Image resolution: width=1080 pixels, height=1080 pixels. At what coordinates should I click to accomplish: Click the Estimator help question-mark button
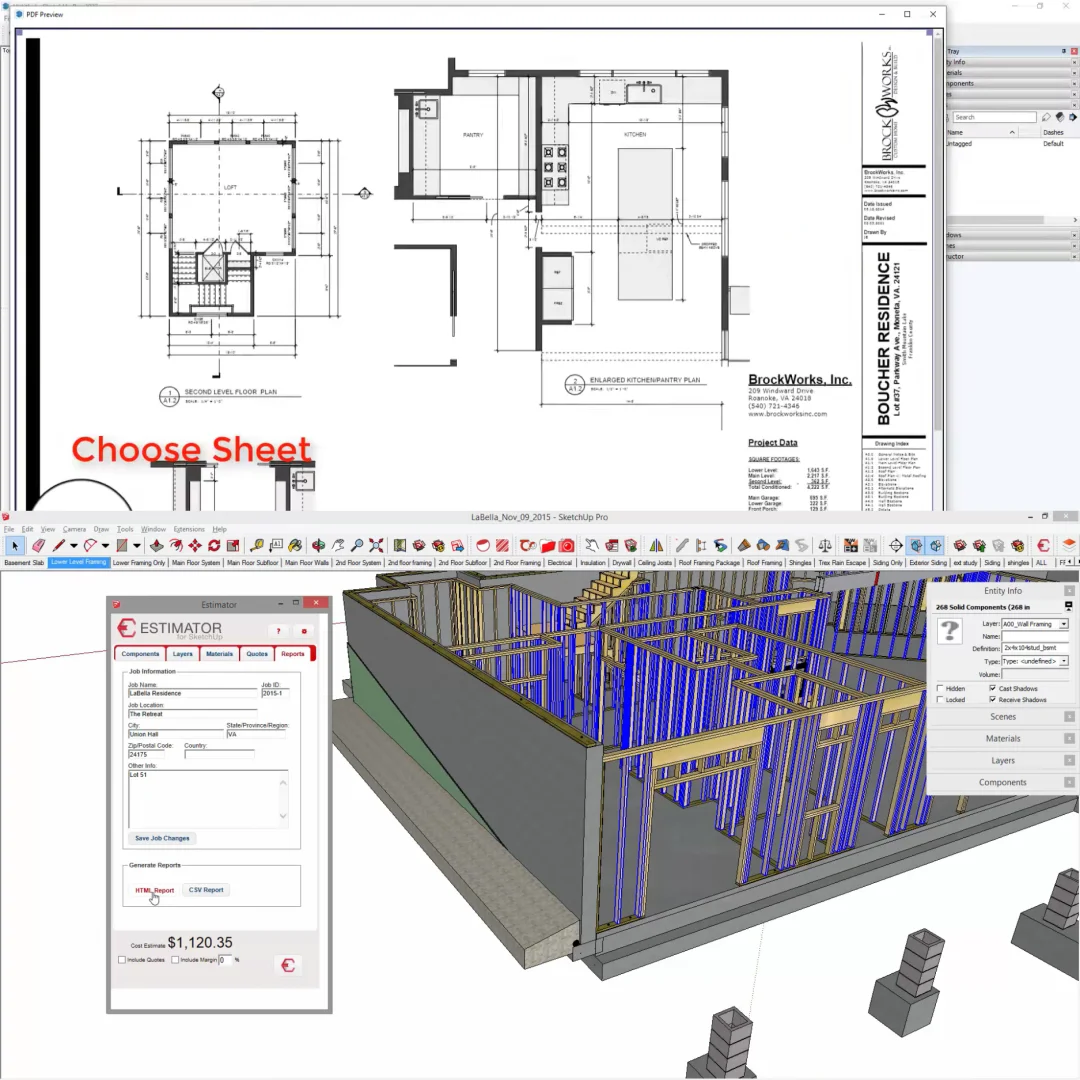278,631
